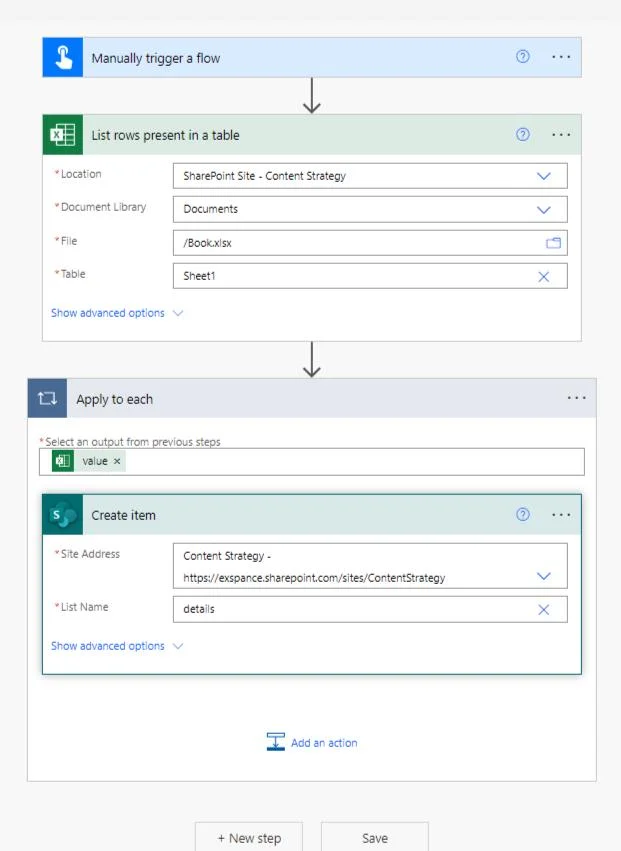
Task: Open help for Manually trigger a flow
Action: (522, 56)
